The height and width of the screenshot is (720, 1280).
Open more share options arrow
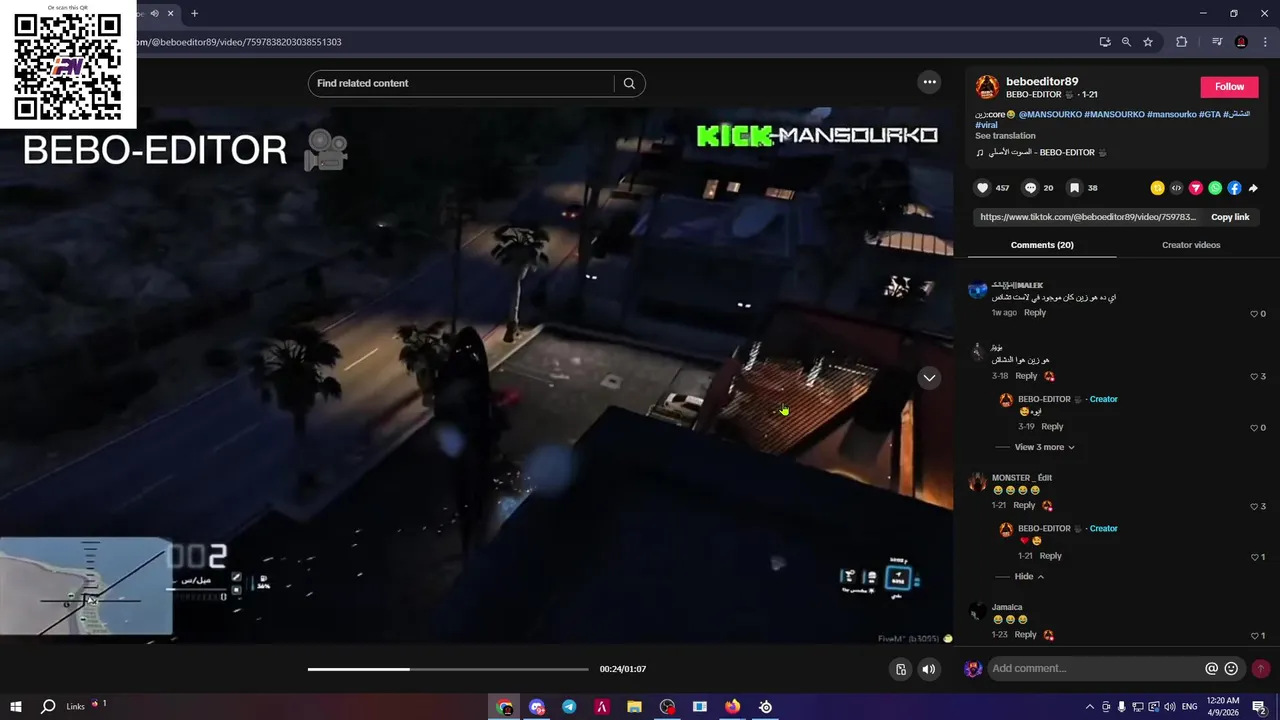[1253, 188]
